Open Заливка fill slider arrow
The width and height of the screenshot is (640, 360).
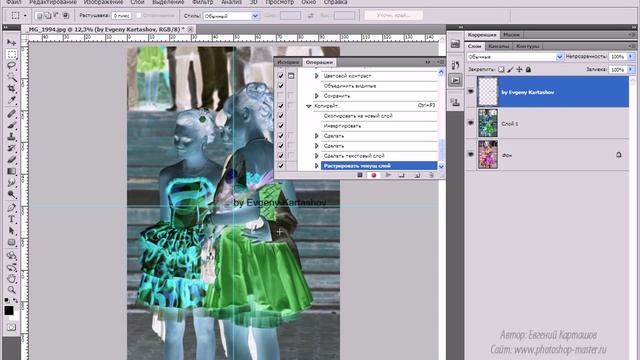pyautogui.click(x=631, y=70)
